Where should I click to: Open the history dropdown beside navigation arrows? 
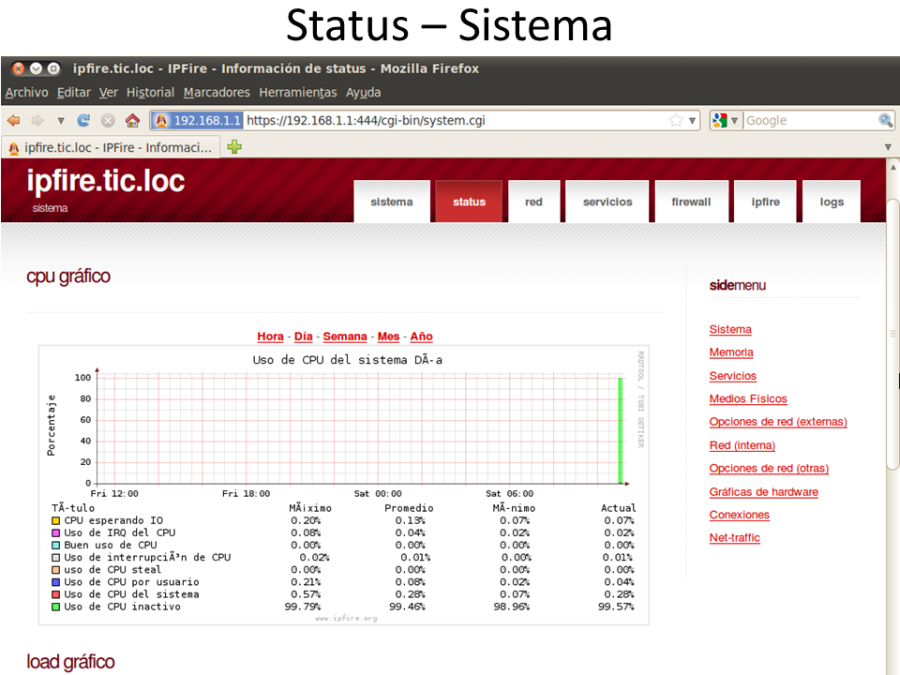click(60, 120)
